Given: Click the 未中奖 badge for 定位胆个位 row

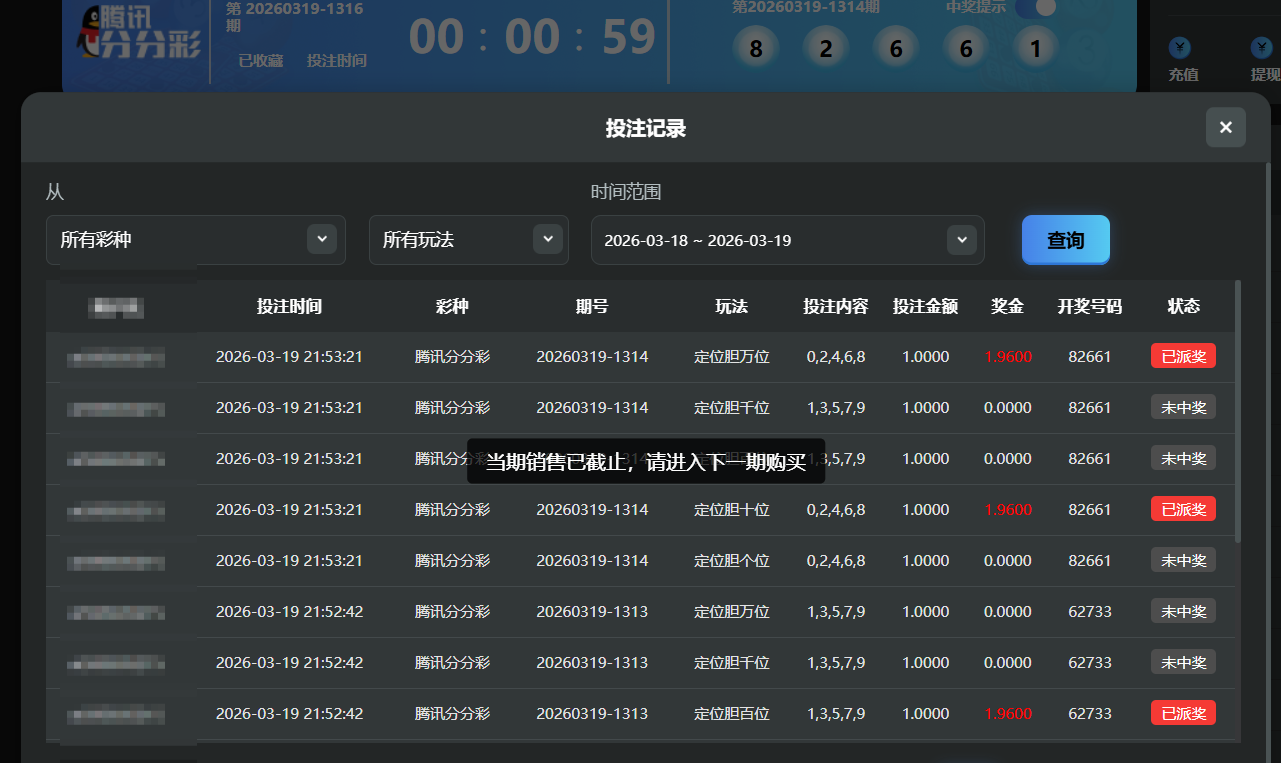Looking at the screenshot, I should pyautogui.click(x=1183, y=560).
